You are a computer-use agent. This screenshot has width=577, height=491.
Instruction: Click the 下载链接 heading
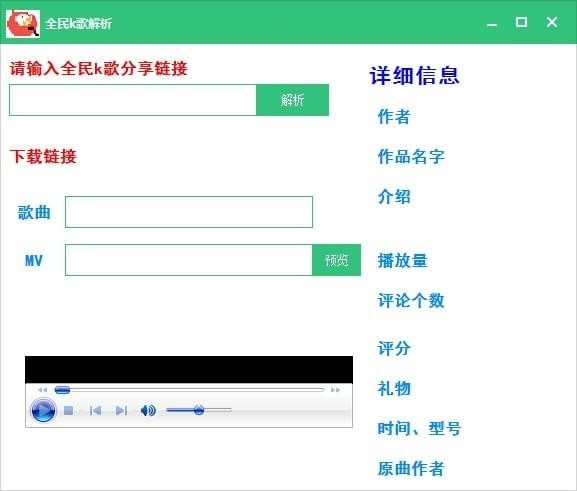coord(43,156)
